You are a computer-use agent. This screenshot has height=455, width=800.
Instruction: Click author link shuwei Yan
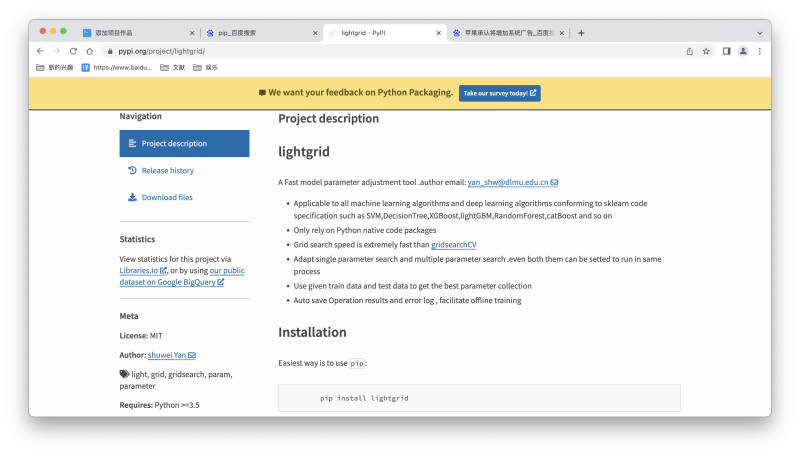(171, 355)
